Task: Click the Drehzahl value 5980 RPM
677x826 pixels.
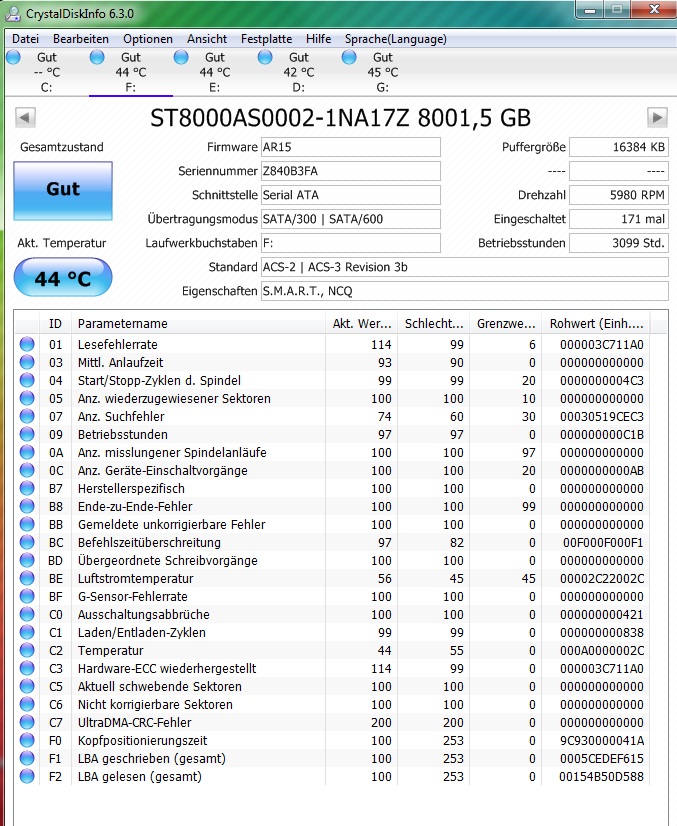Action: 619,195
